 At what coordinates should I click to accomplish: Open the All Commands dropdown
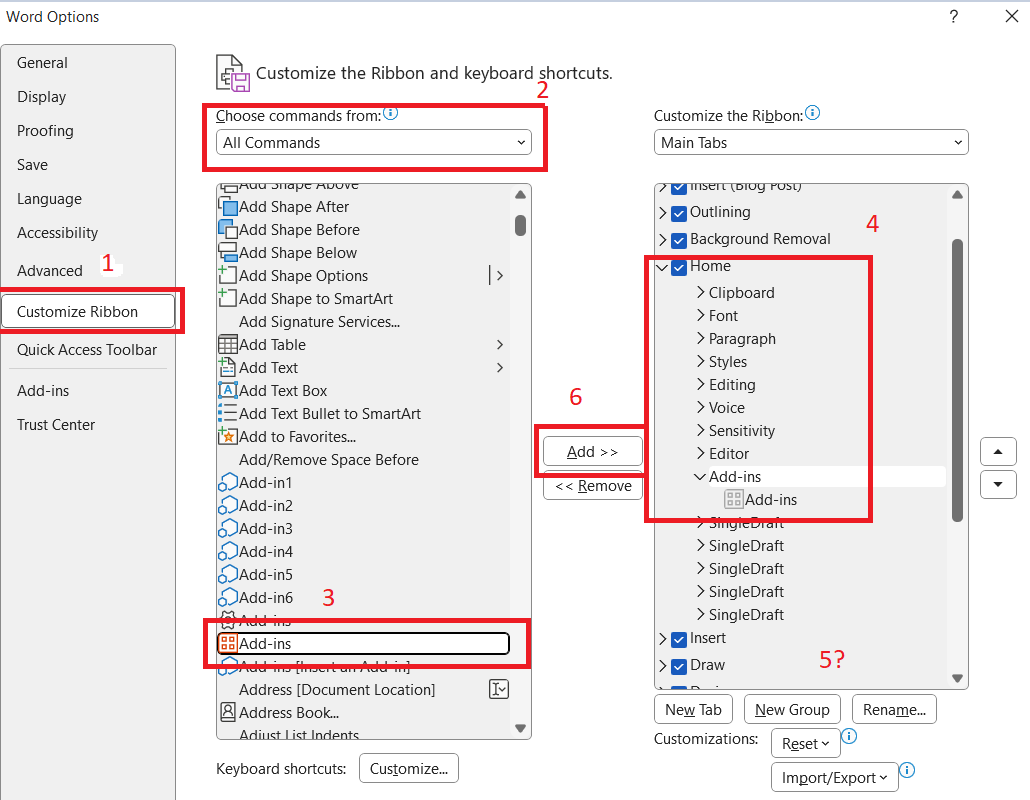point(375,142)
